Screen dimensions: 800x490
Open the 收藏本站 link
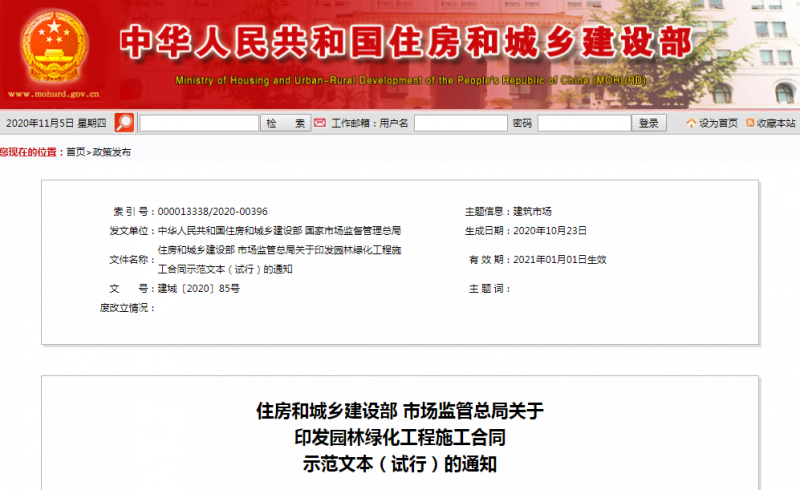(776, 123)
